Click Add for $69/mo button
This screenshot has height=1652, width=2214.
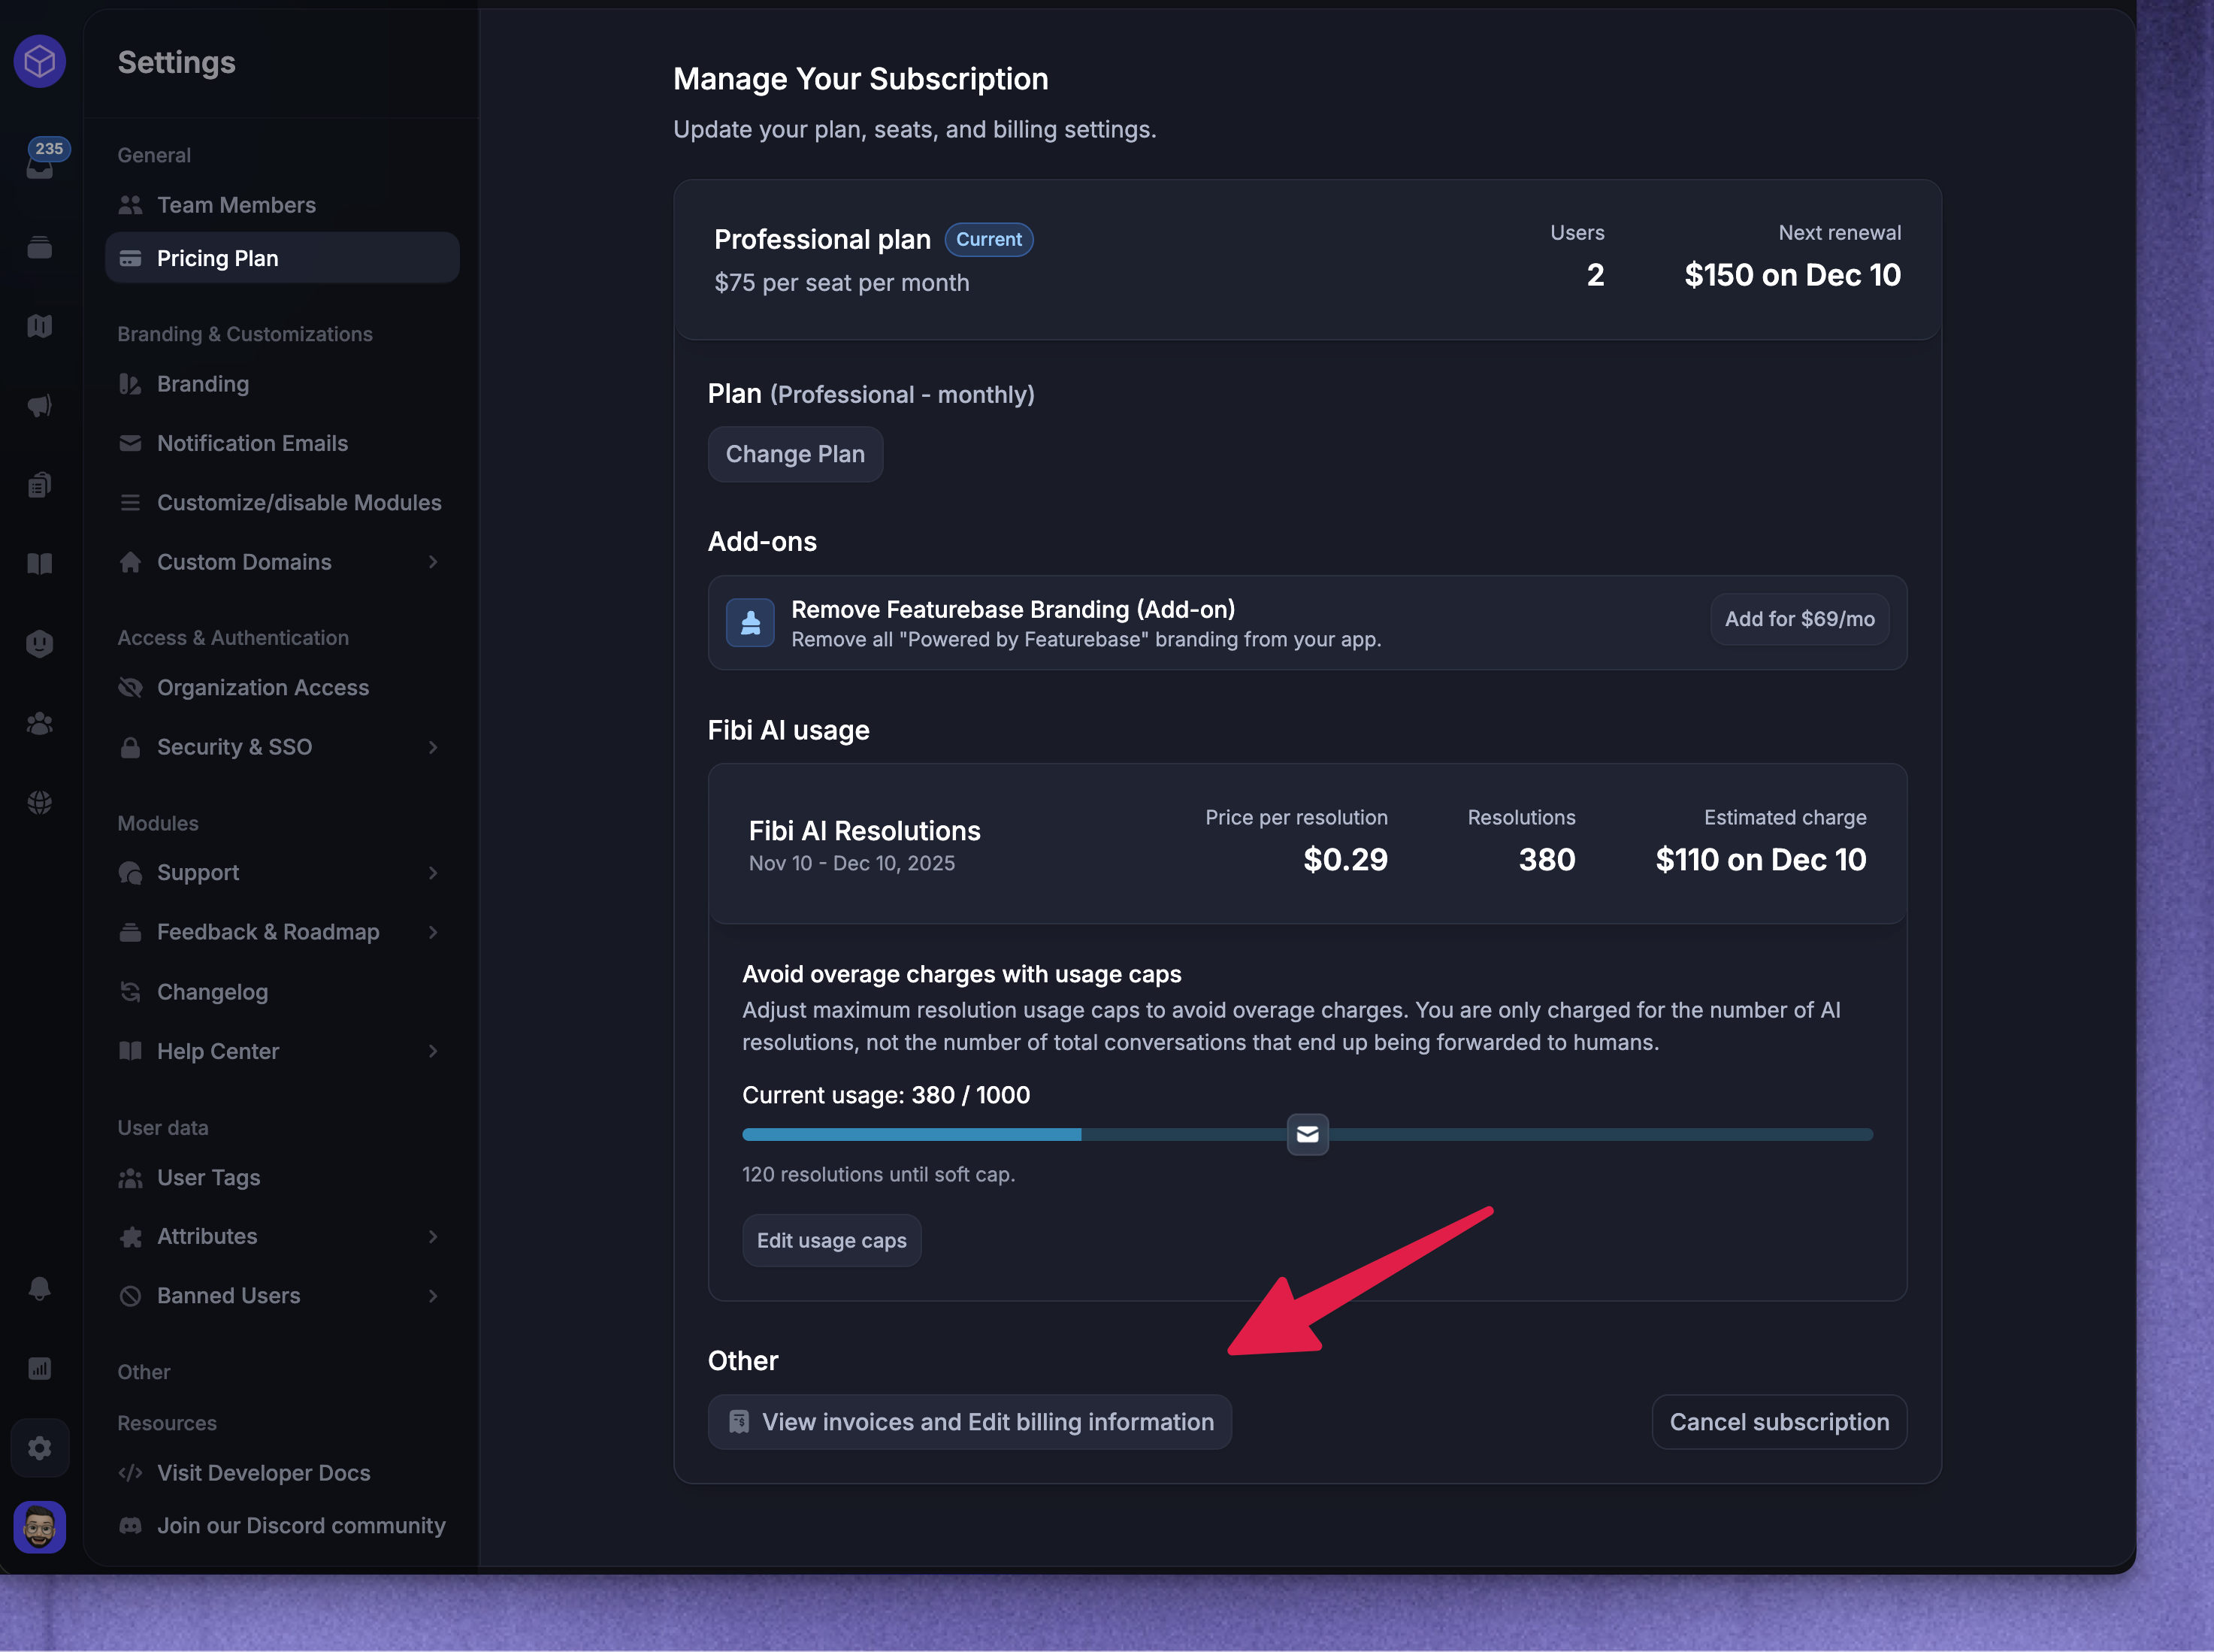1799,619
